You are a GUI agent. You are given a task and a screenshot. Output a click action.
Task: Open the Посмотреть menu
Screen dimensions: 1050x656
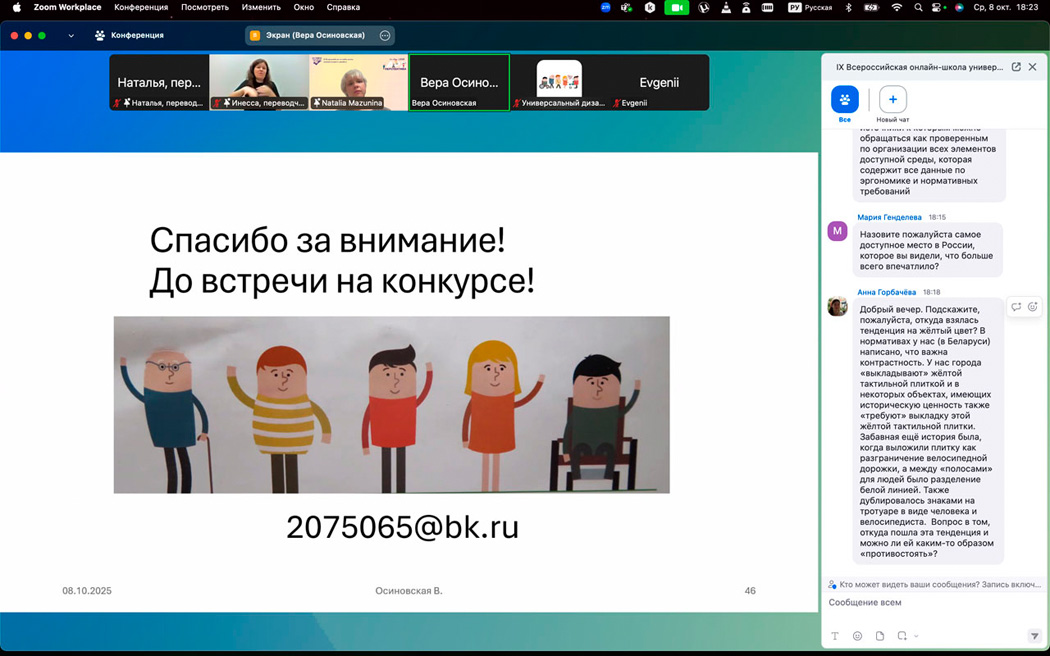click(x=205, y=7)
